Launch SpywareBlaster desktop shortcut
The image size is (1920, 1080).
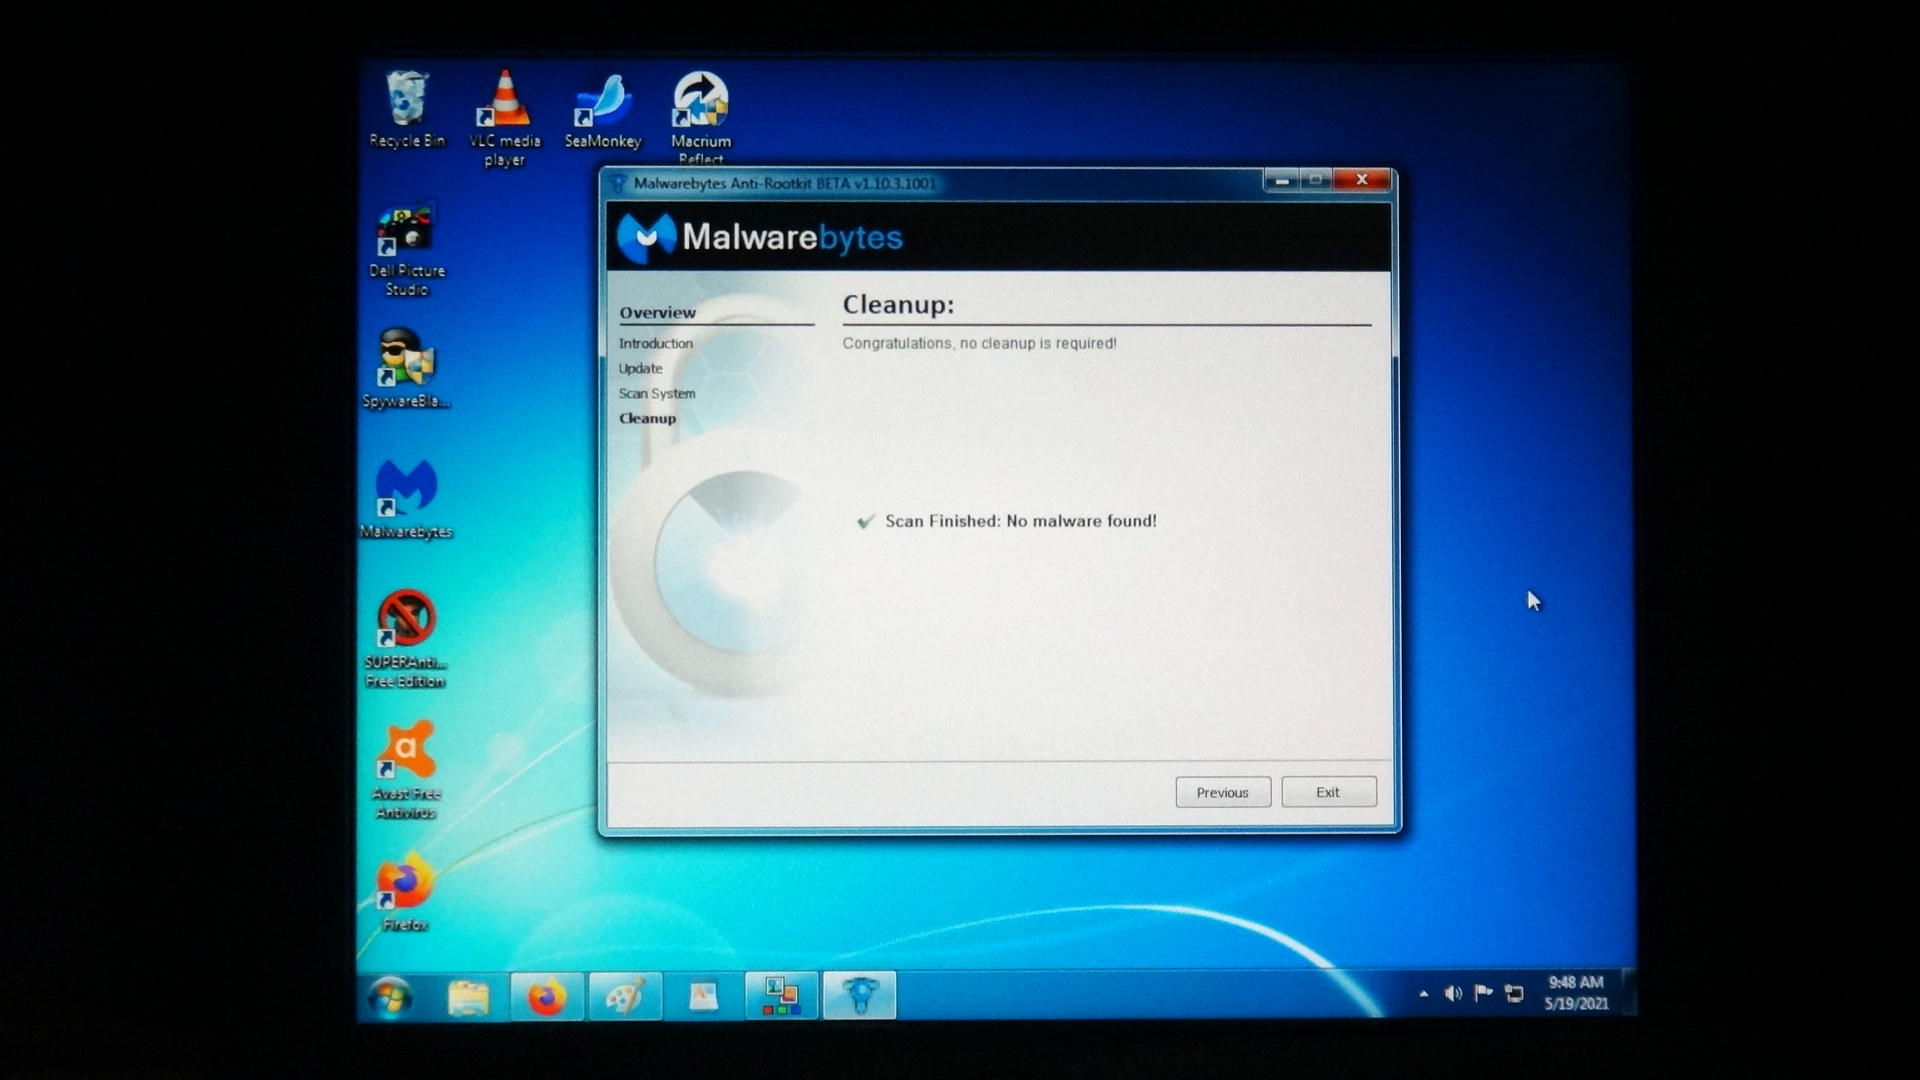pyautogui.click(x=406, y=369)
